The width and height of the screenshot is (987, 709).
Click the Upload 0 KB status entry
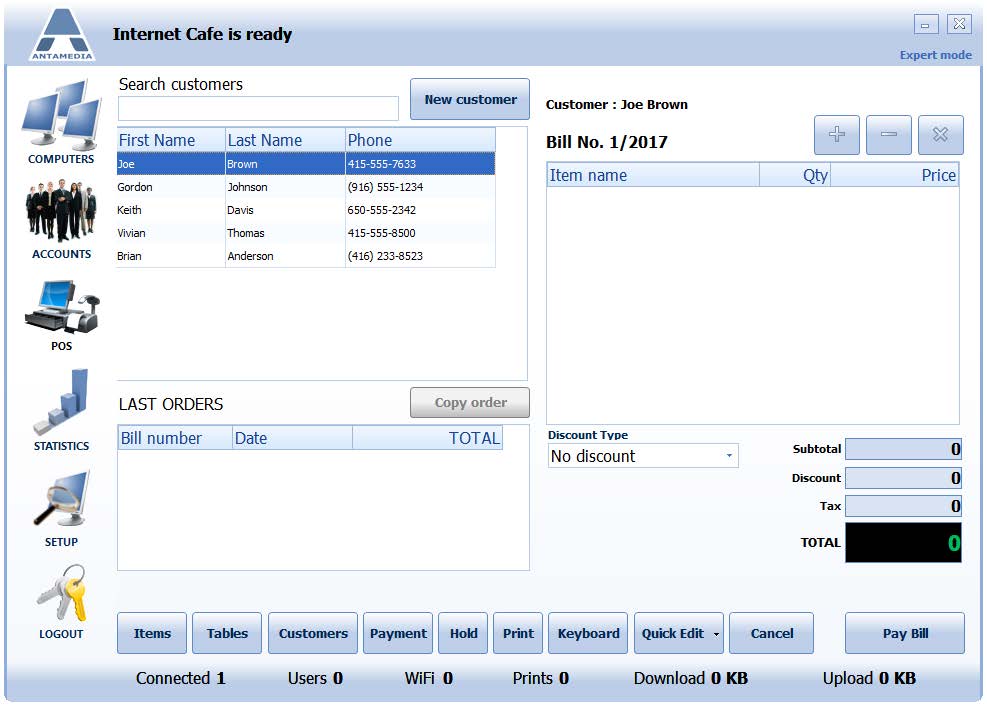click(x=869, y=679)
